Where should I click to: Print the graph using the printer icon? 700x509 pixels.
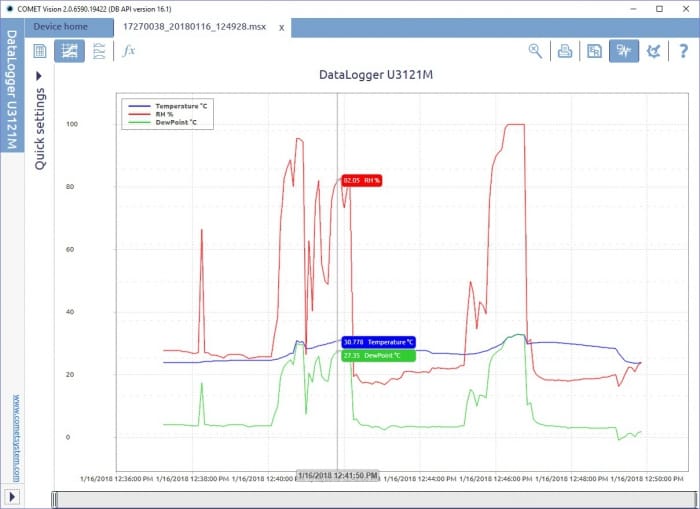tap(565, 51)
